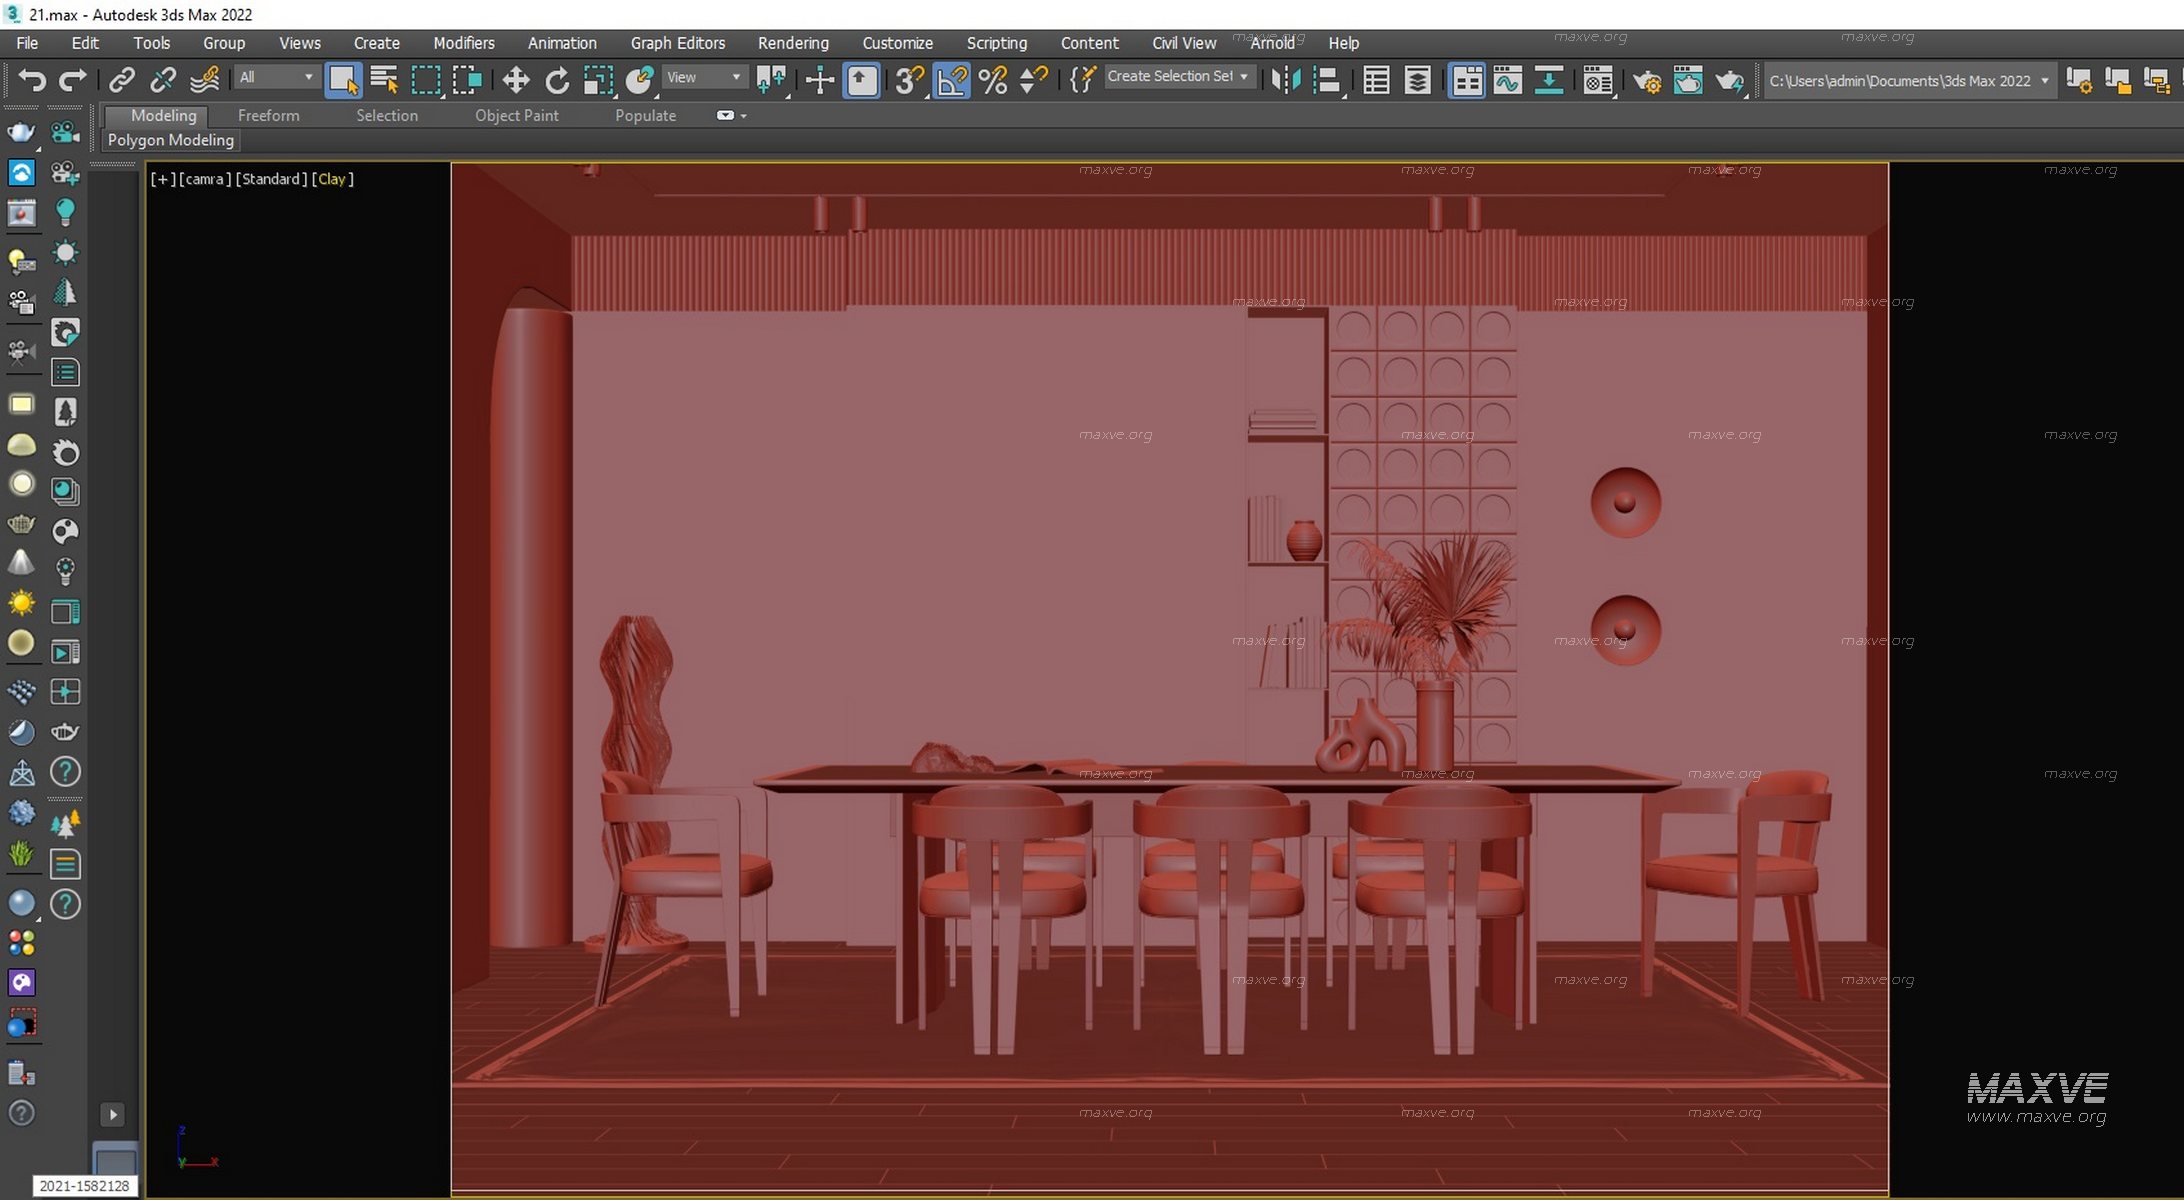This screenshot has height=1200, width=2184.
Task: Click the camra viewport label
Action: (x=205, y=179)
